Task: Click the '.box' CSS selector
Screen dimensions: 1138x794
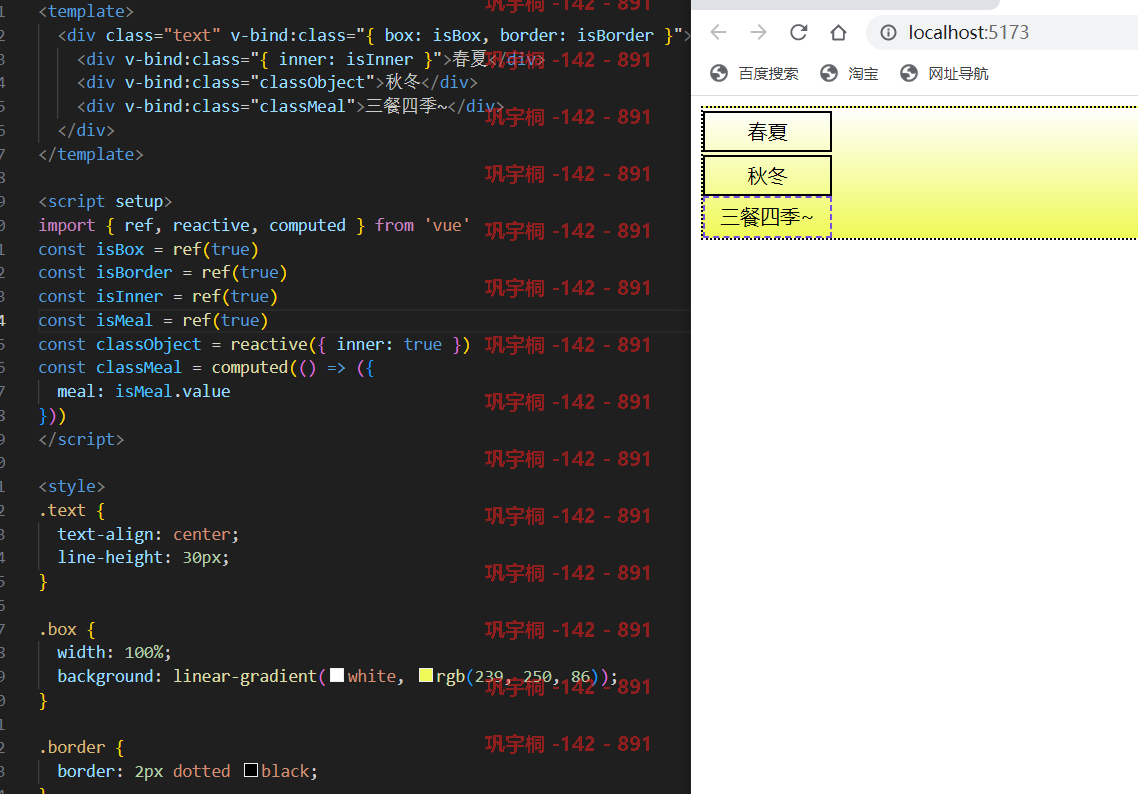Action: click(x=57, y=629)
